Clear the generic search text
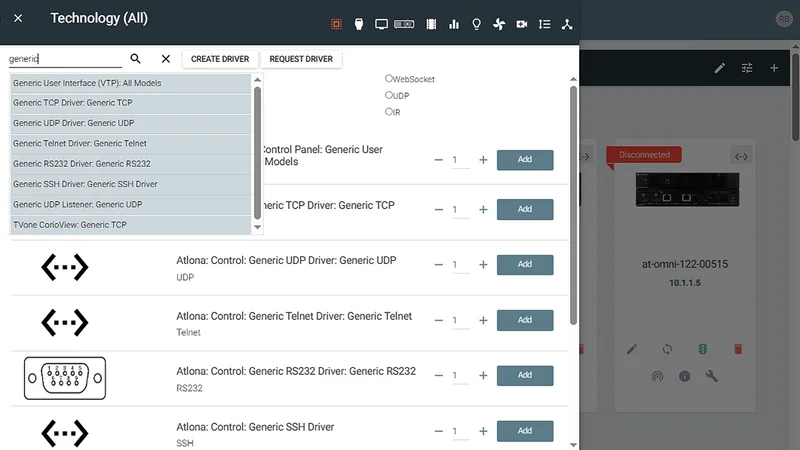 pyautogui.click(x=166, y=59)
